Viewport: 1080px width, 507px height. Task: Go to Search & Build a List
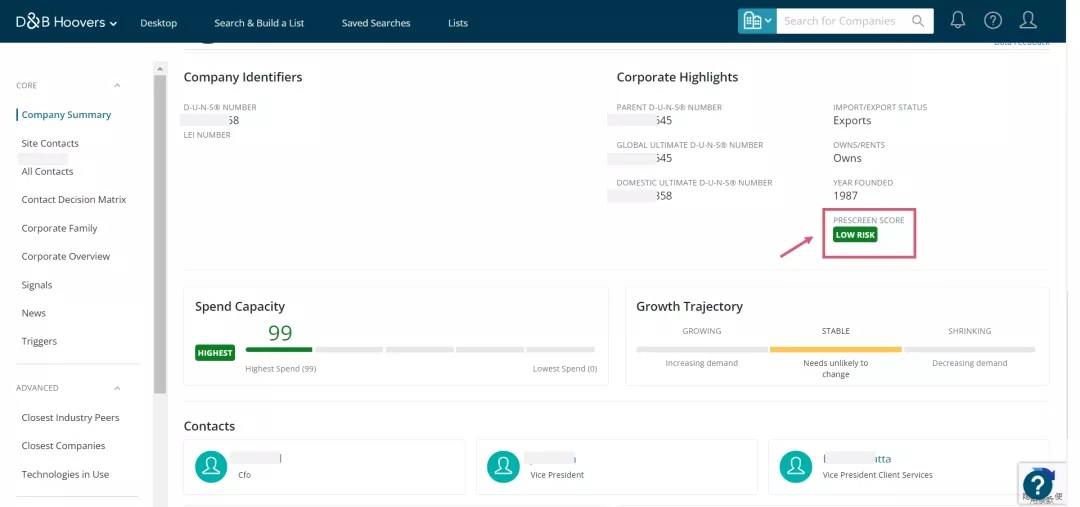[259, 23]
